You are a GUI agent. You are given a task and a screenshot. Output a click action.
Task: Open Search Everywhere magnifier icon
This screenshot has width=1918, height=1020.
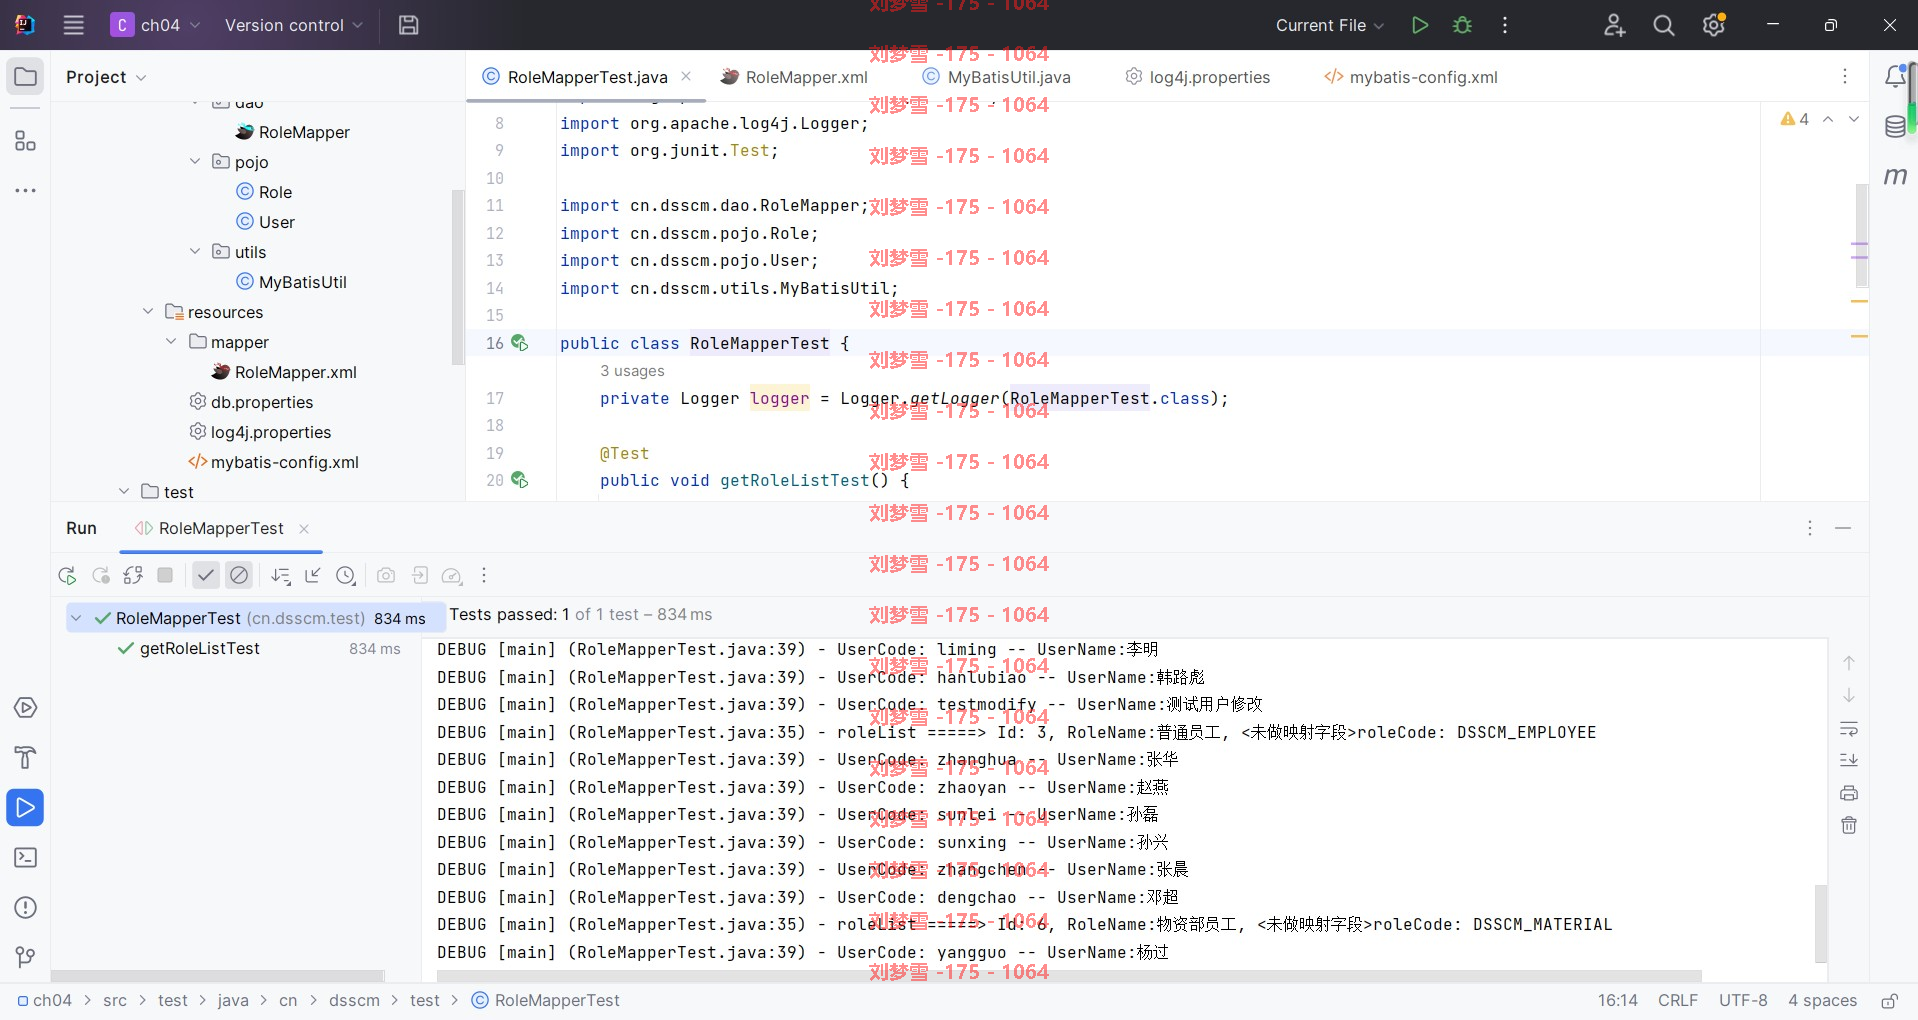[1664, 25]
